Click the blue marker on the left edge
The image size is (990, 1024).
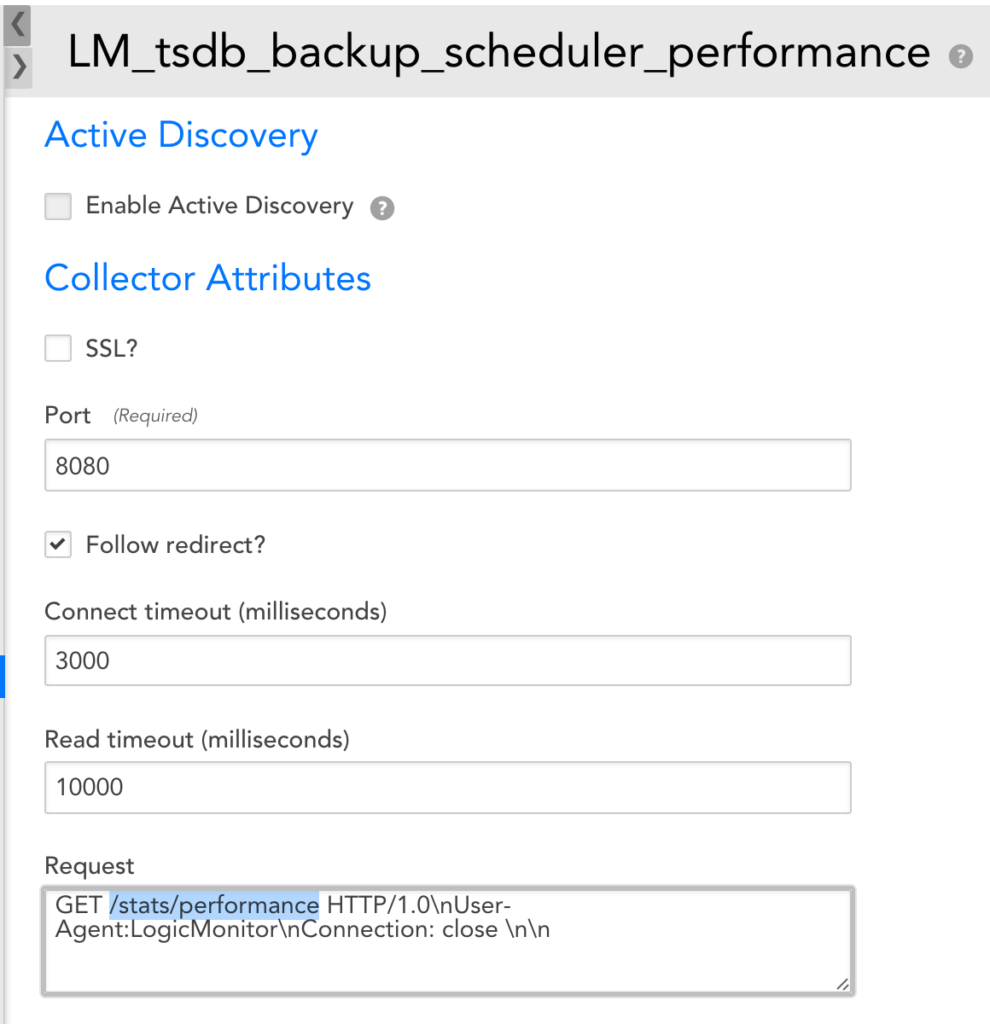pyautogui.click(x=2, y=676)
